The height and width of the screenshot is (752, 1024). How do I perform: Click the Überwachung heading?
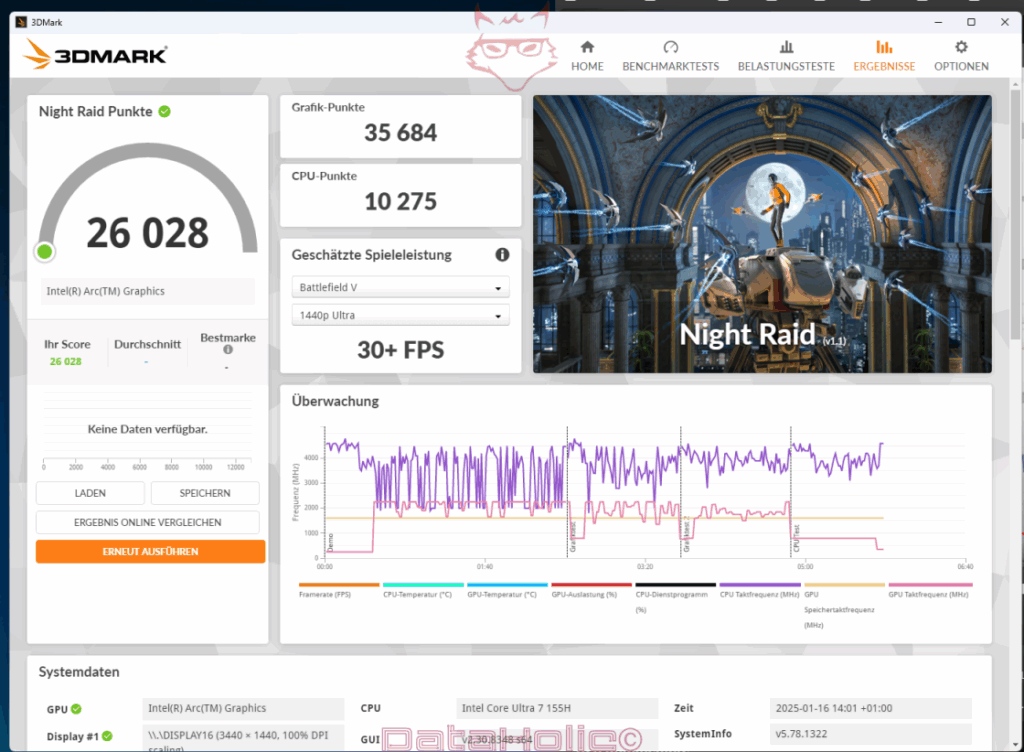[335, 401]
